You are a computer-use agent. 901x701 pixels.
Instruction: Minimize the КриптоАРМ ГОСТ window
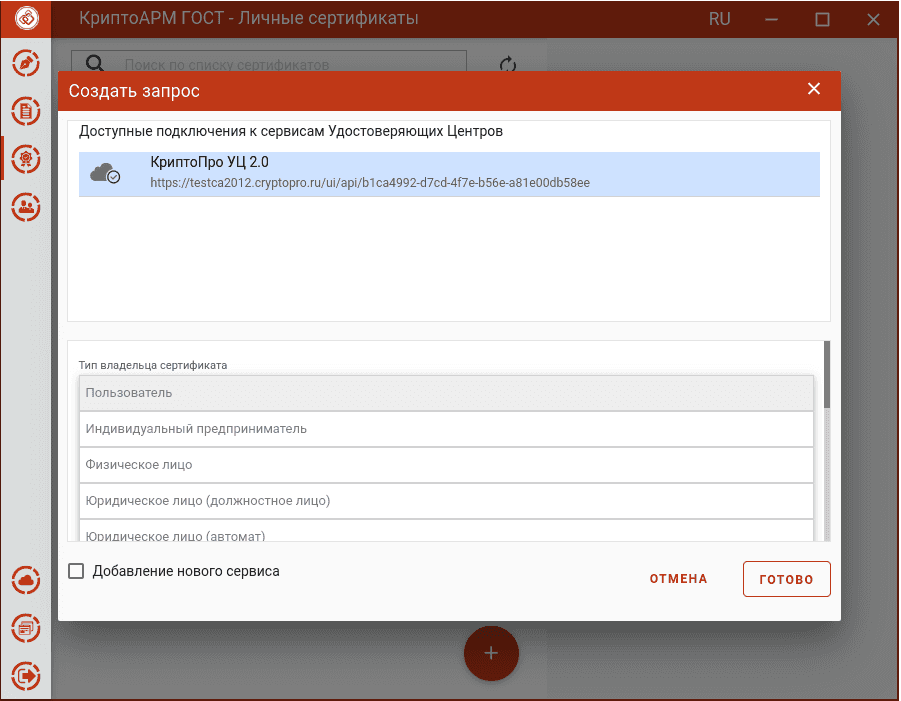click(x=771, y=20)
